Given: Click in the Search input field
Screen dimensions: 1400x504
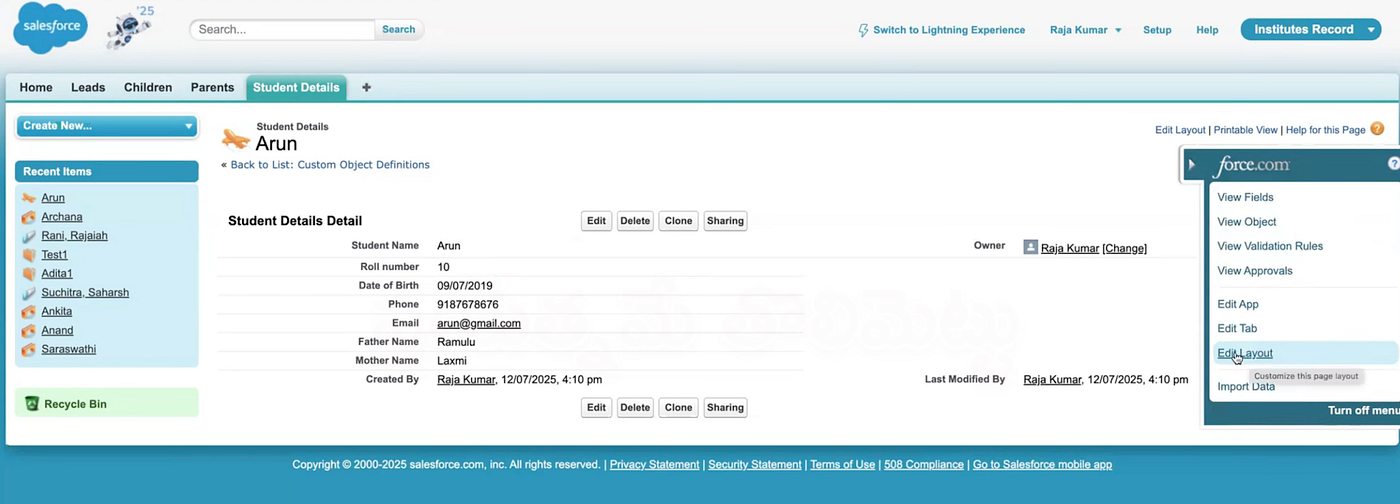Looking at the screenshot, I should [x=283, y=30].
